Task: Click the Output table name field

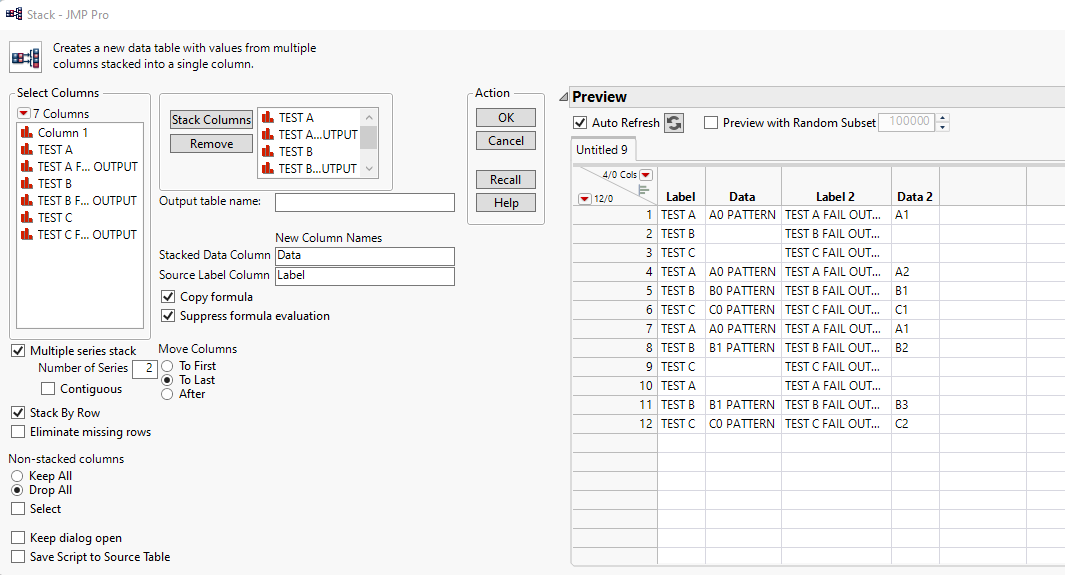Action: point(364,203)
